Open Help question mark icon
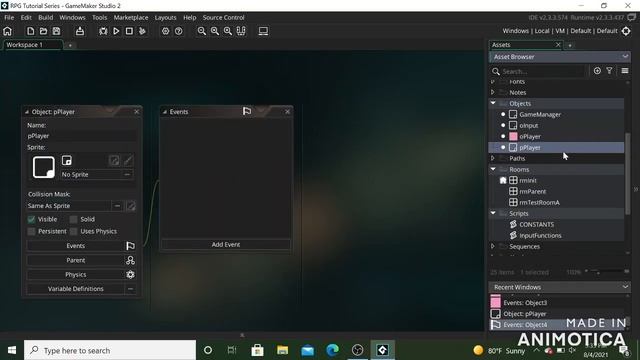Screen dimensions: 640x360 click(178, 31)
